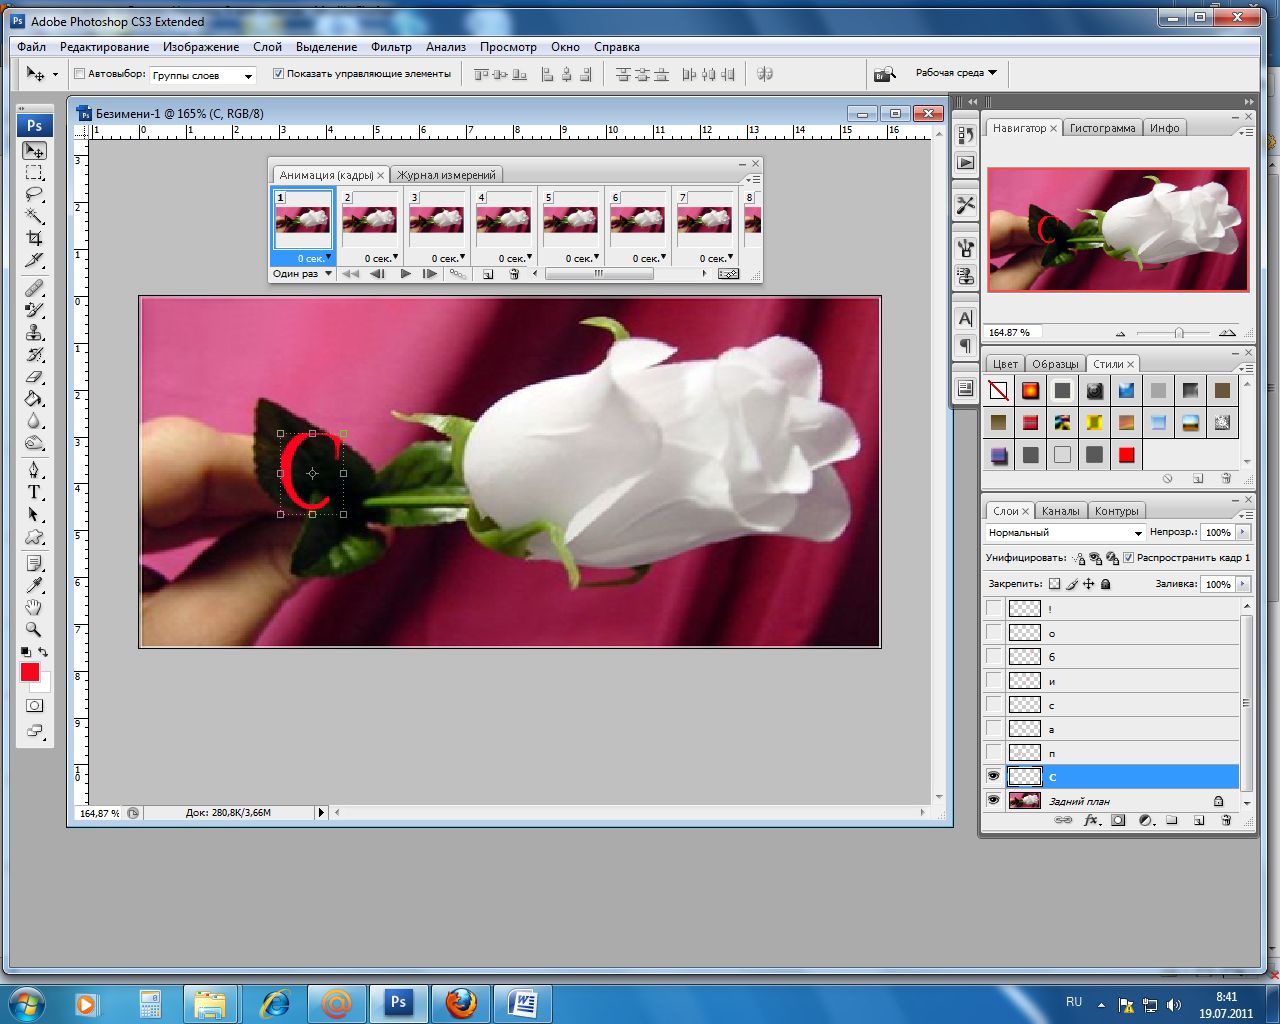Select the Paint Bucket tool
The width and height of the screenshot is (1280, 1024).
click(34, 399)
